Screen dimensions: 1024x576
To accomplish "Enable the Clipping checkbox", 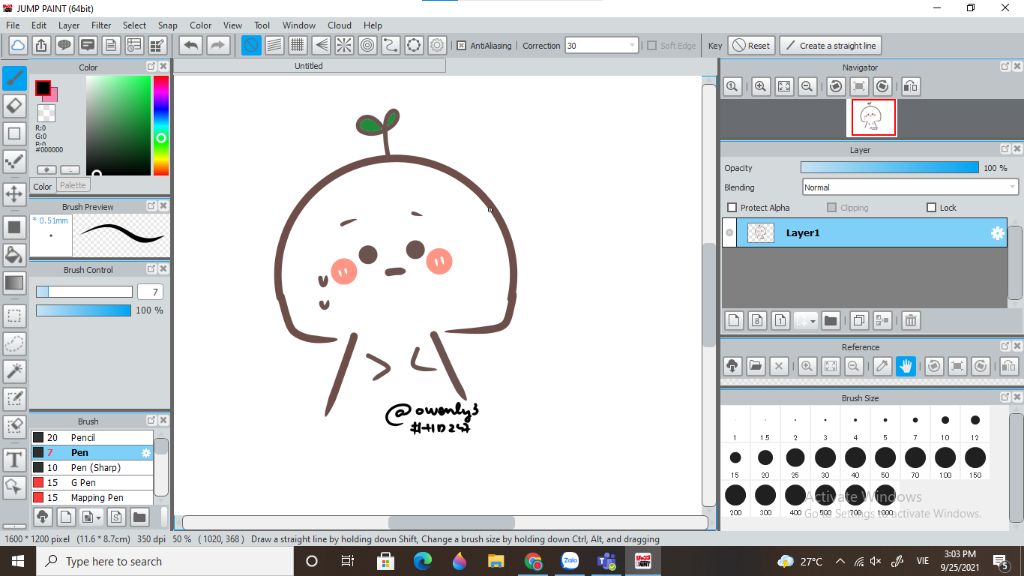I will click(831, 208).
